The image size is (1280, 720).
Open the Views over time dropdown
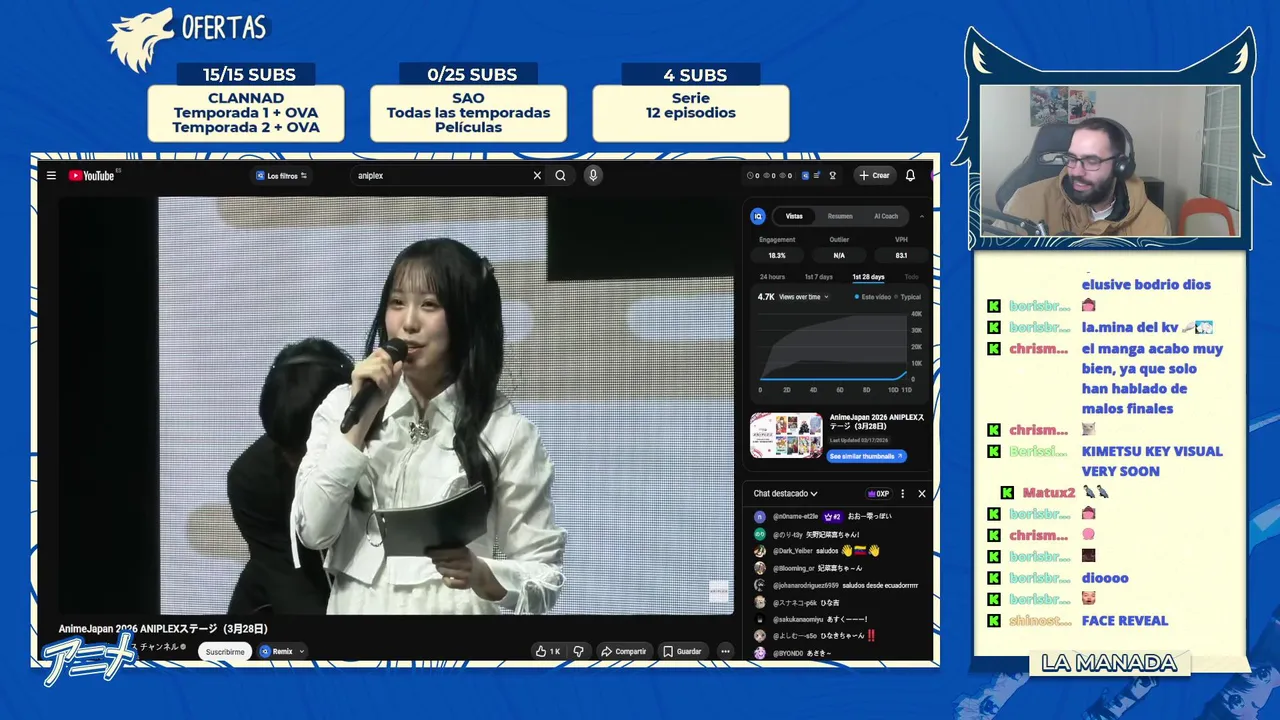pyautogui.click(x=805, y=297)
